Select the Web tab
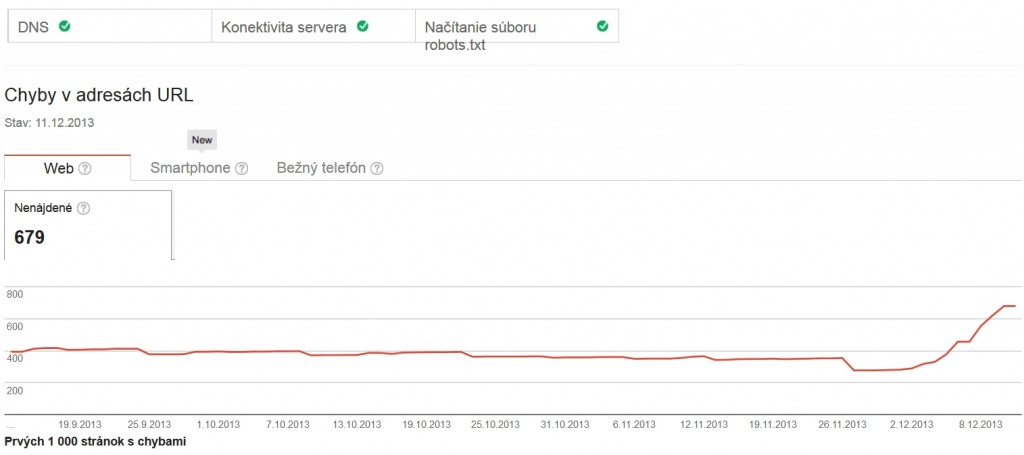This screenshot has width=1024, height=455. 67,168
